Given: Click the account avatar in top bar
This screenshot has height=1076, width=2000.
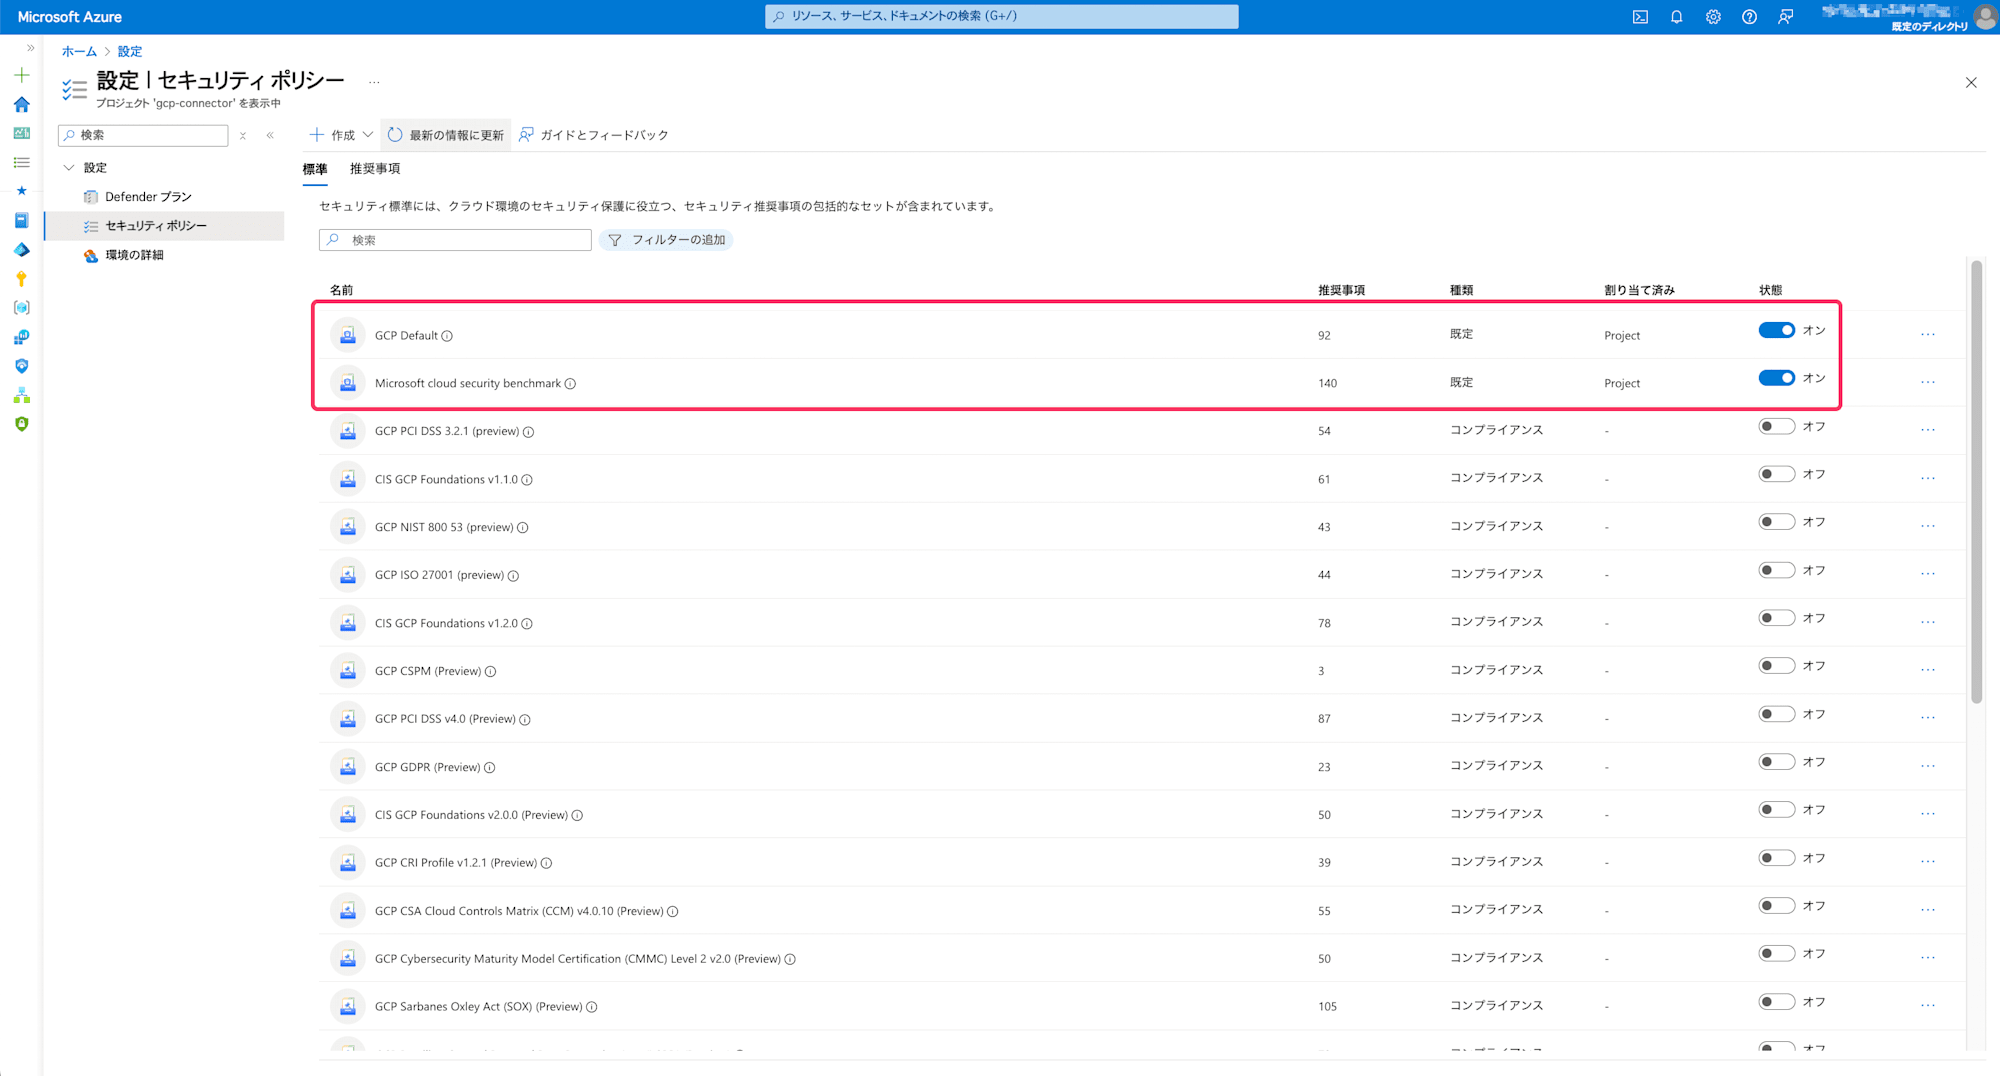Looking at the screenshot, I should 1985,17.
